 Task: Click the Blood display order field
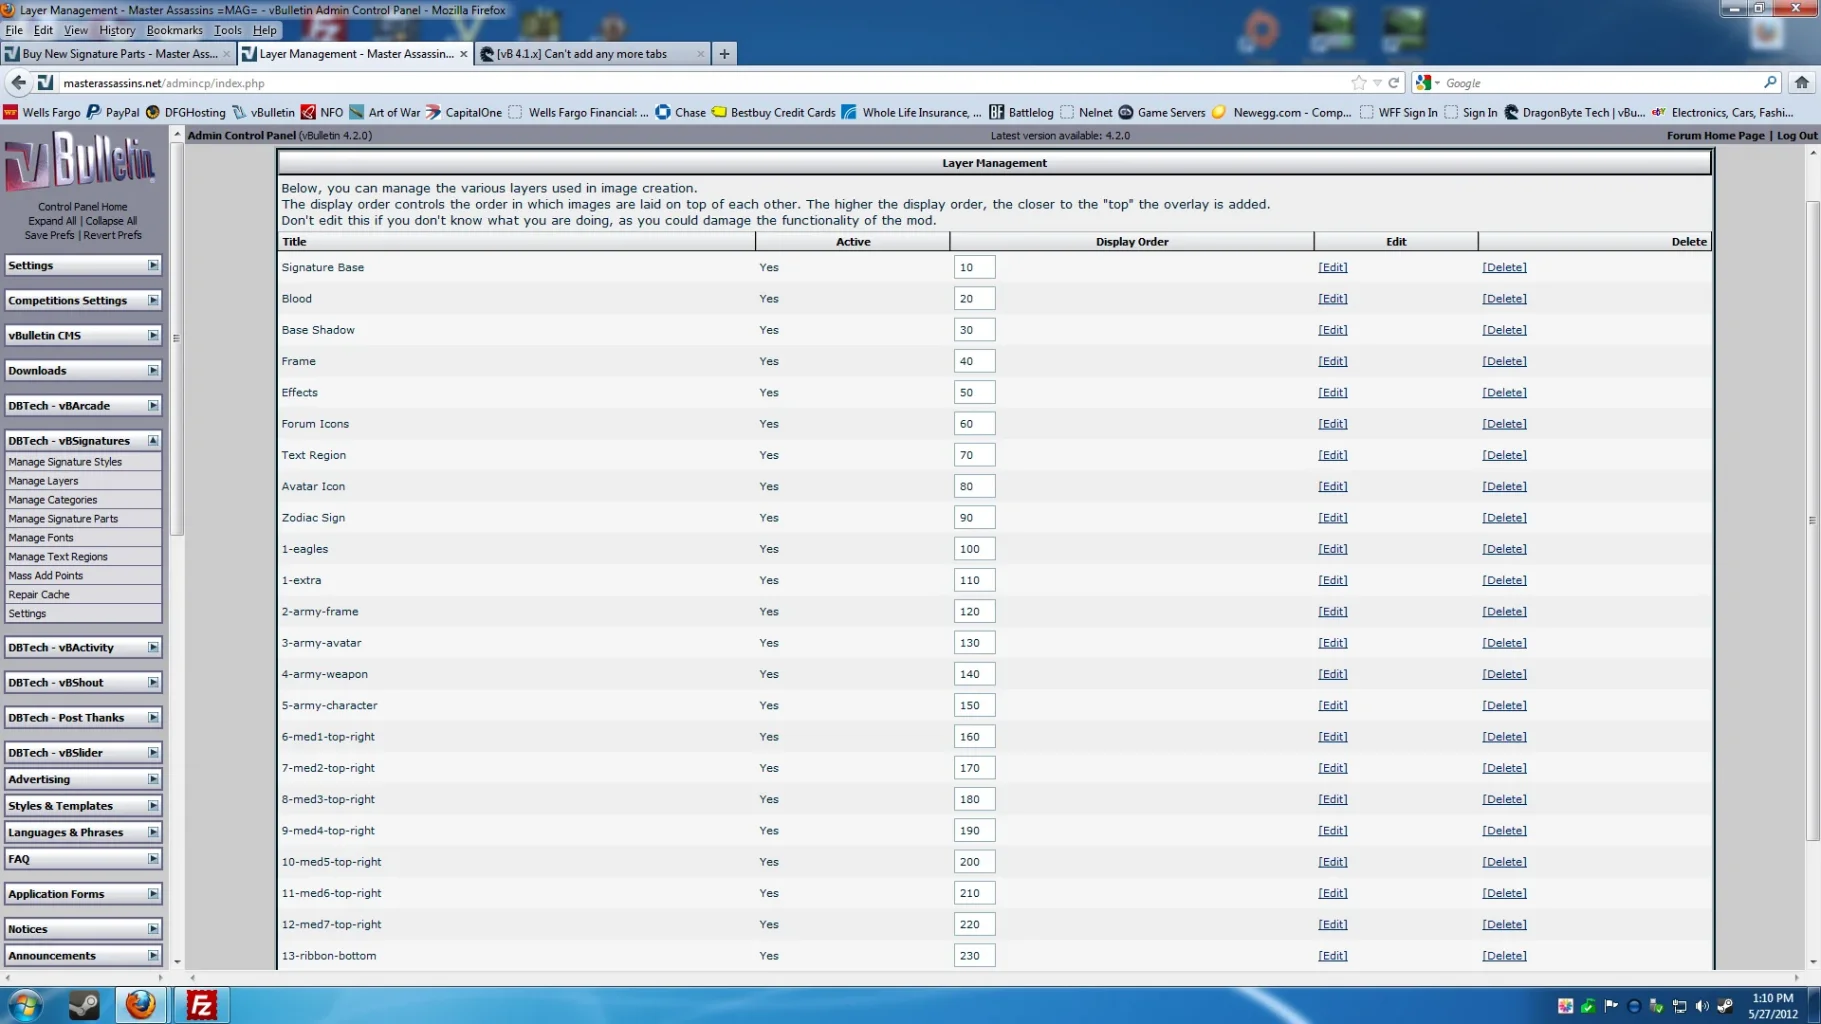click(973, 299)
